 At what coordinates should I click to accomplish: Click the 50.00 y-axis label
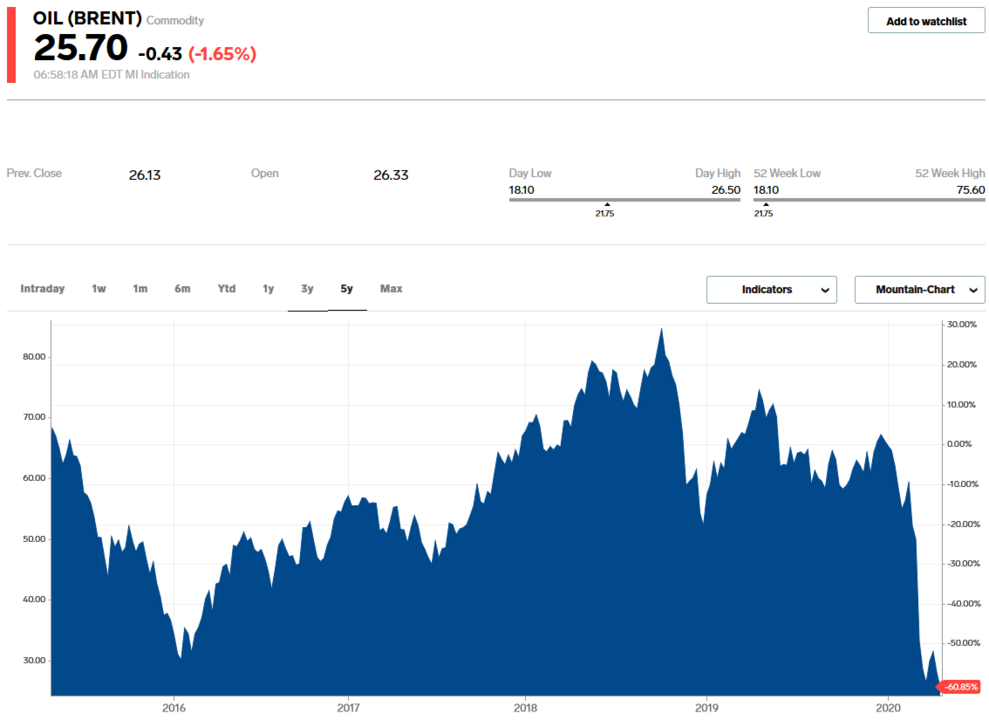click(34, 539)
